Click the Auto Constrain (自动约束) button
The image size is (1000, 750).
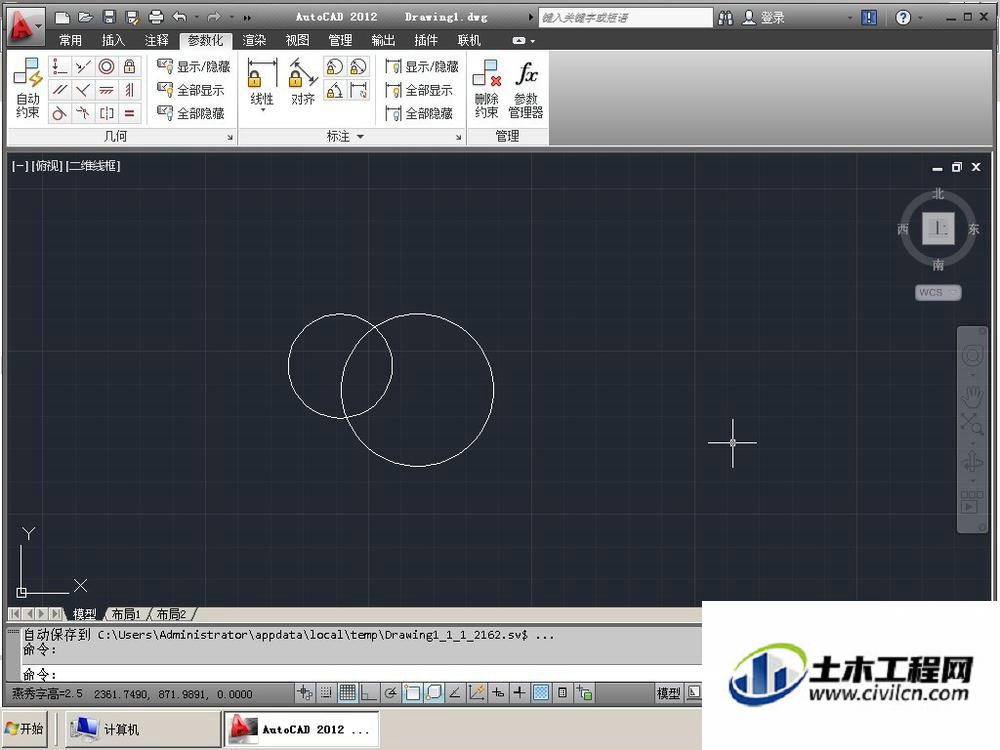28,87
